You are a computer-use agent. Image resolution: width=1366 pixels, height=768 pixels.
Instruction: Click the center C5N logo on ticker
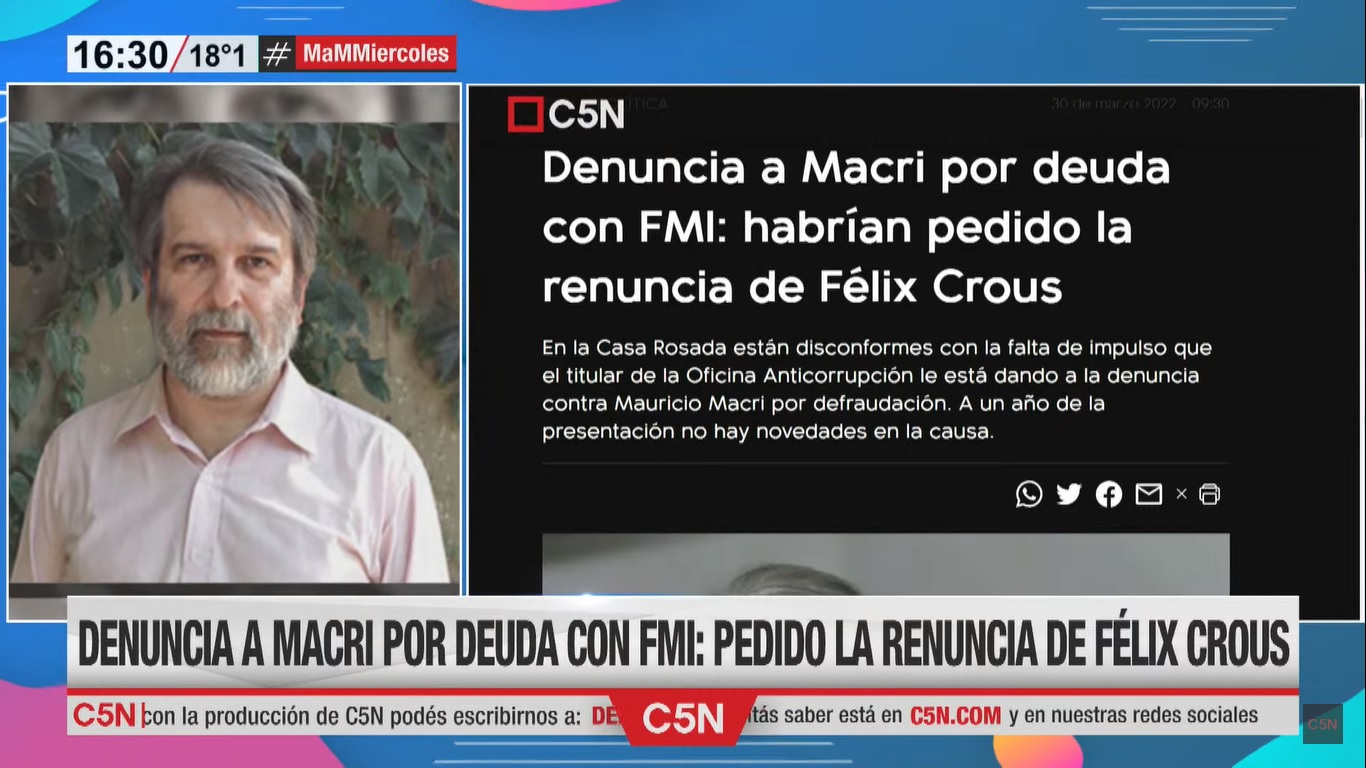(x=683, y=718)
